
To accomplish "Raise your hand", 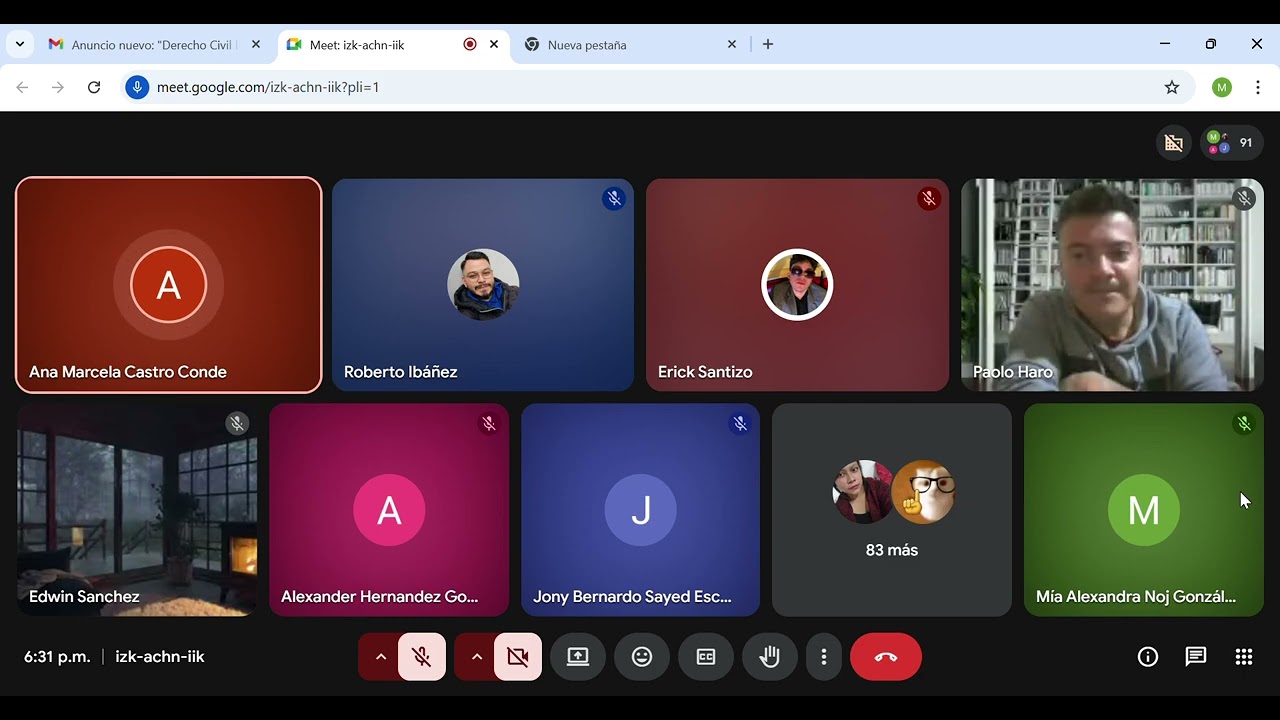I will [x=770, y=657].
